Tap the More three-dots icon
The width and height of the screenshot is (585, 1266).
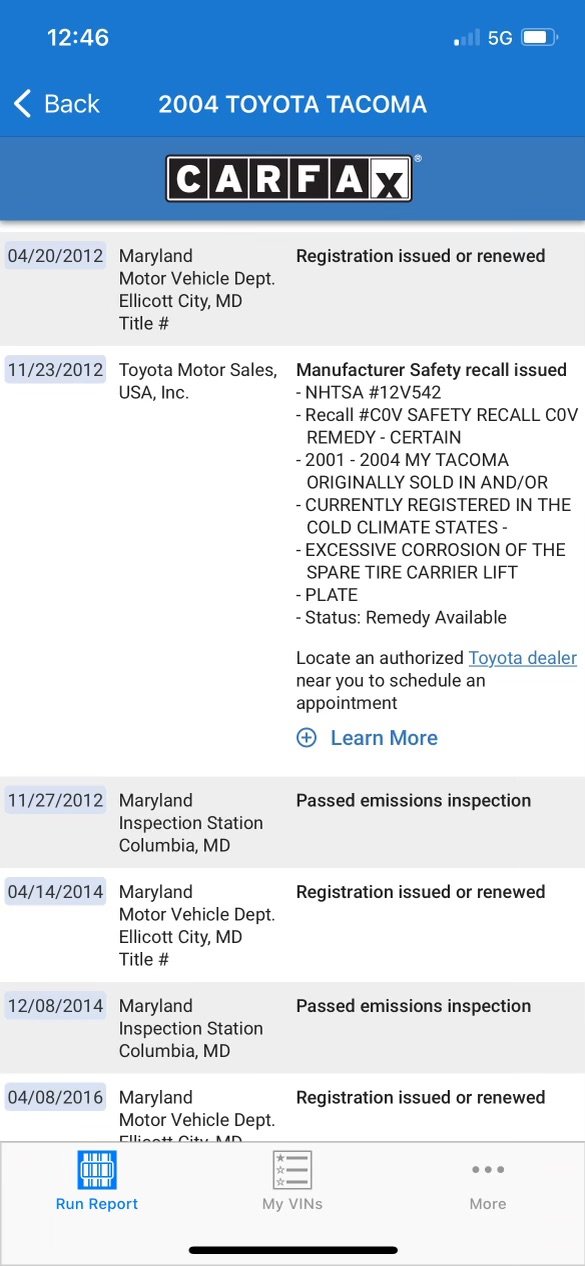click(488, 1169)
